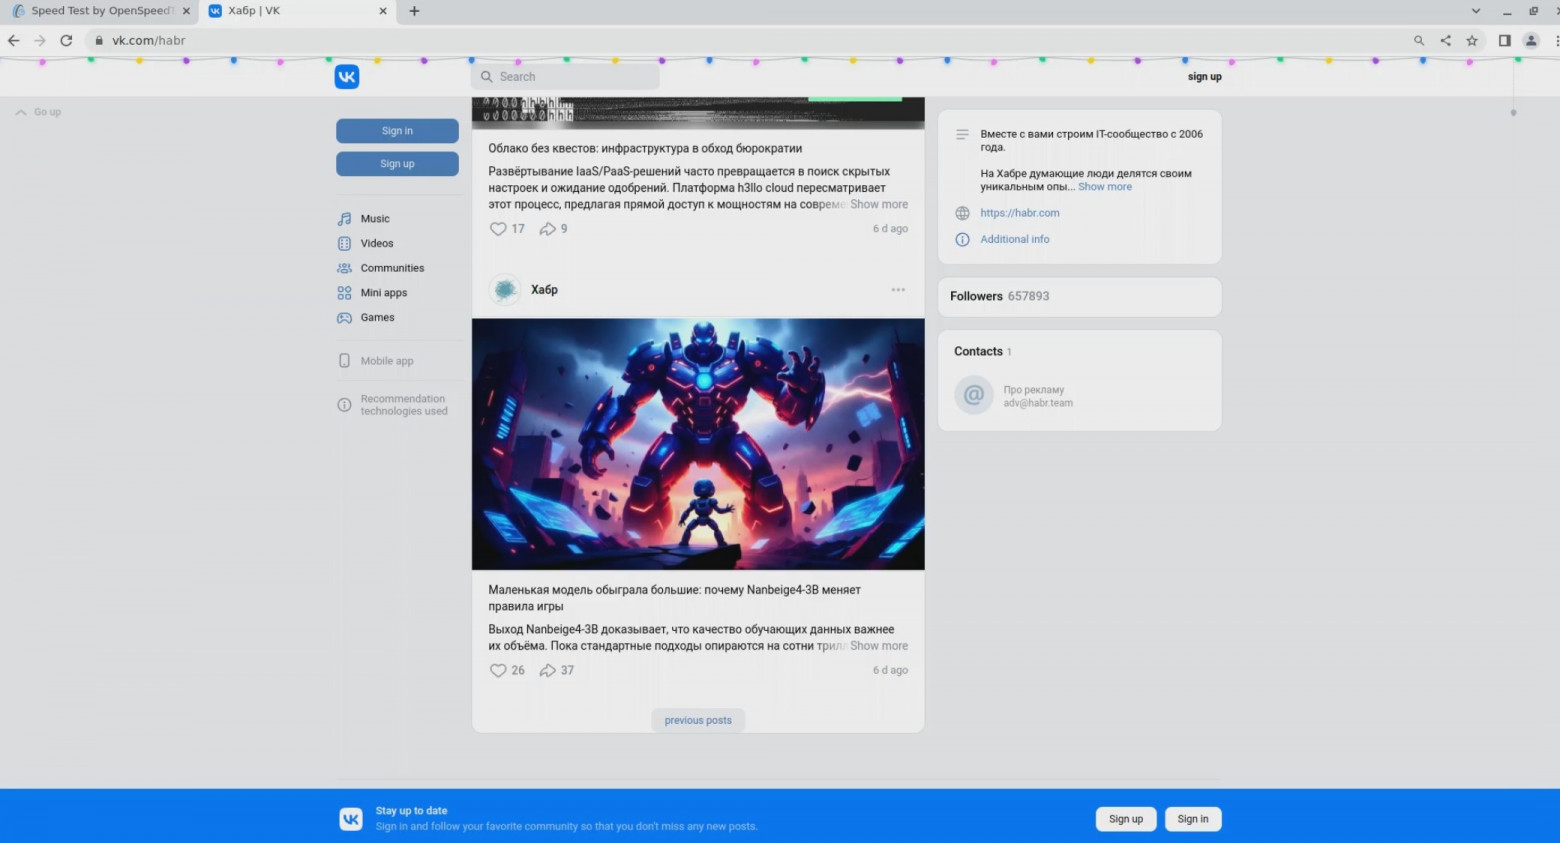Open the robot illustration post image

698,444
